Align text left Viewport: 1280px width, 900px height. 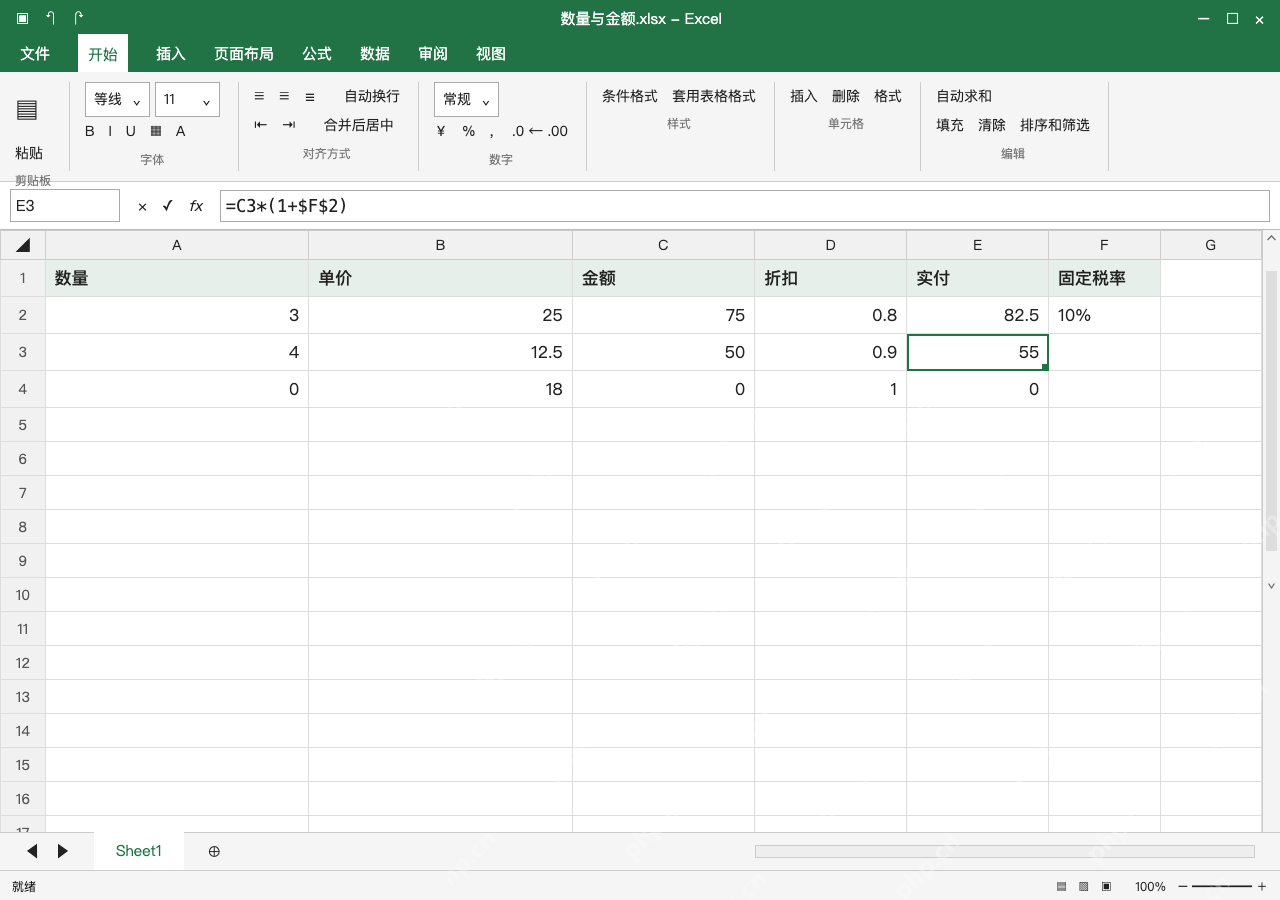259,96
